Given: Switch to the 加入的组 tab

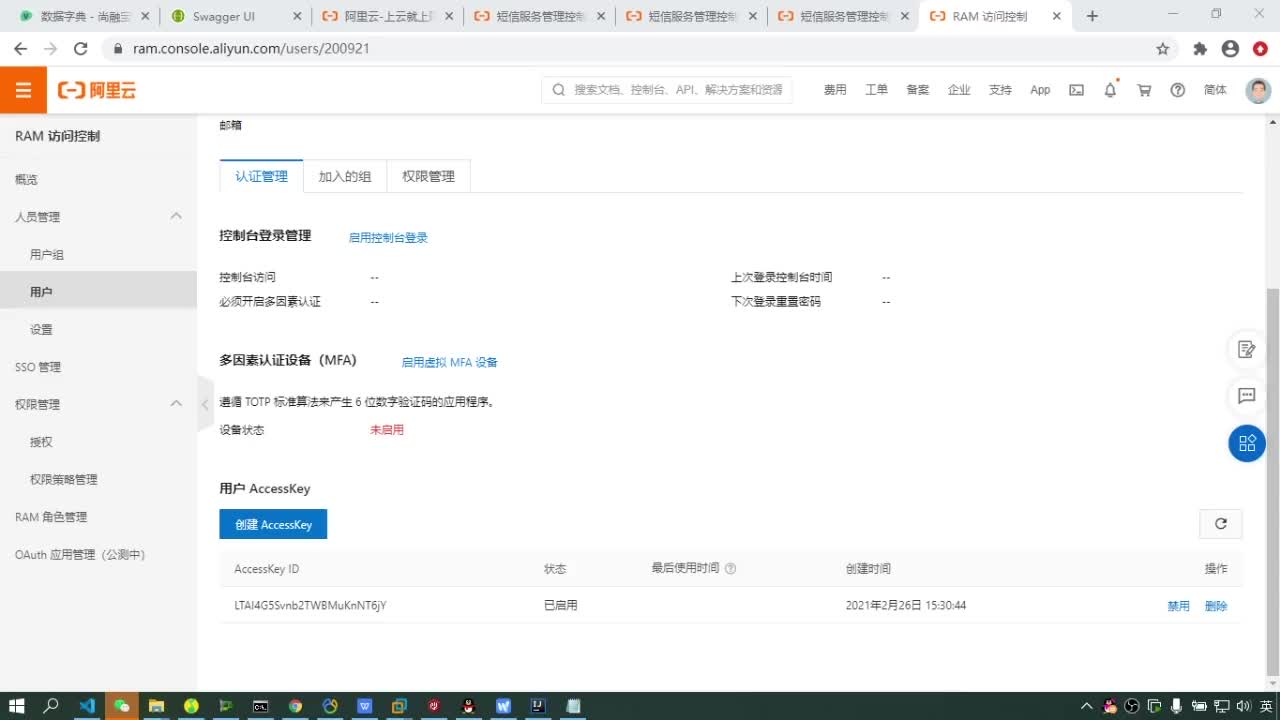Looking at the screenshot, I should coord(345,176).
